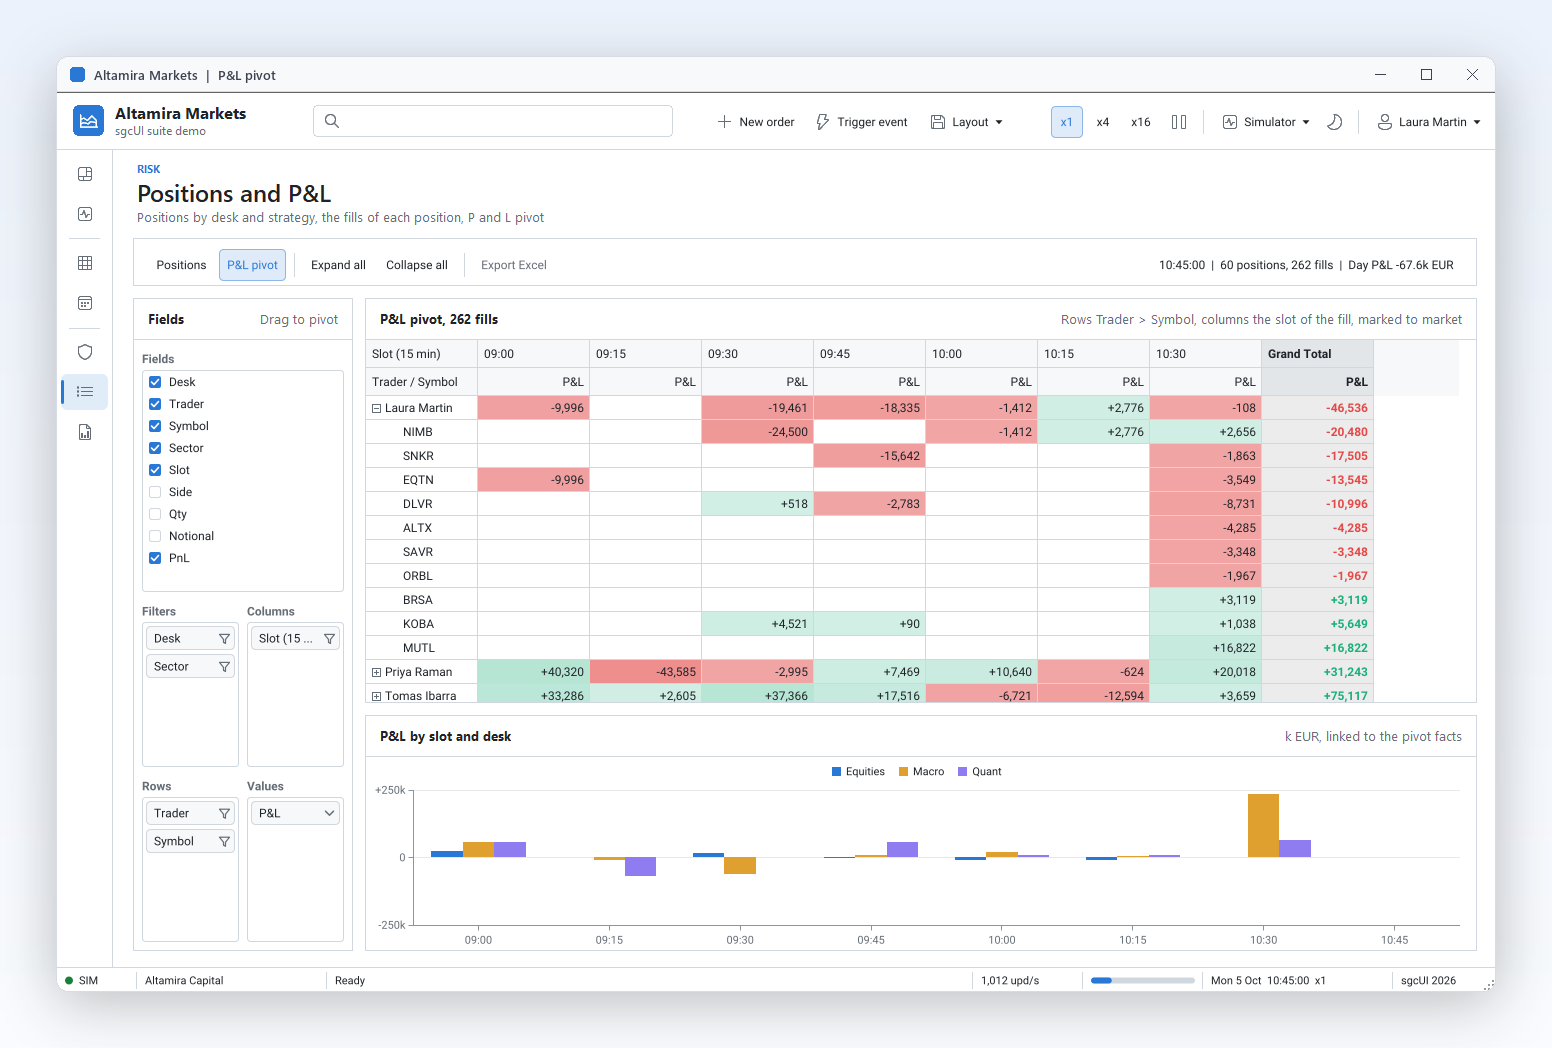Open the dashboard layout sidebar icon
Image resolution: width=1552 pixels, height=1048 pixels.
[85, 174]
